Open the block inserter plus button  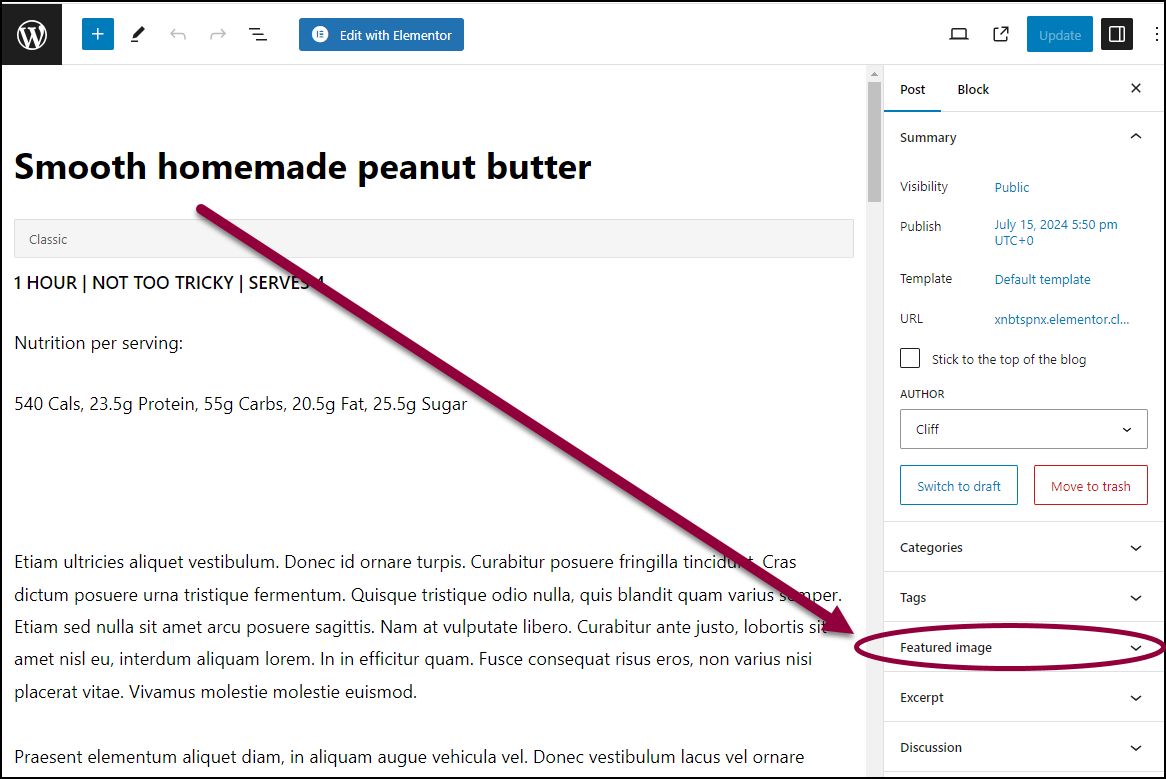97,34
